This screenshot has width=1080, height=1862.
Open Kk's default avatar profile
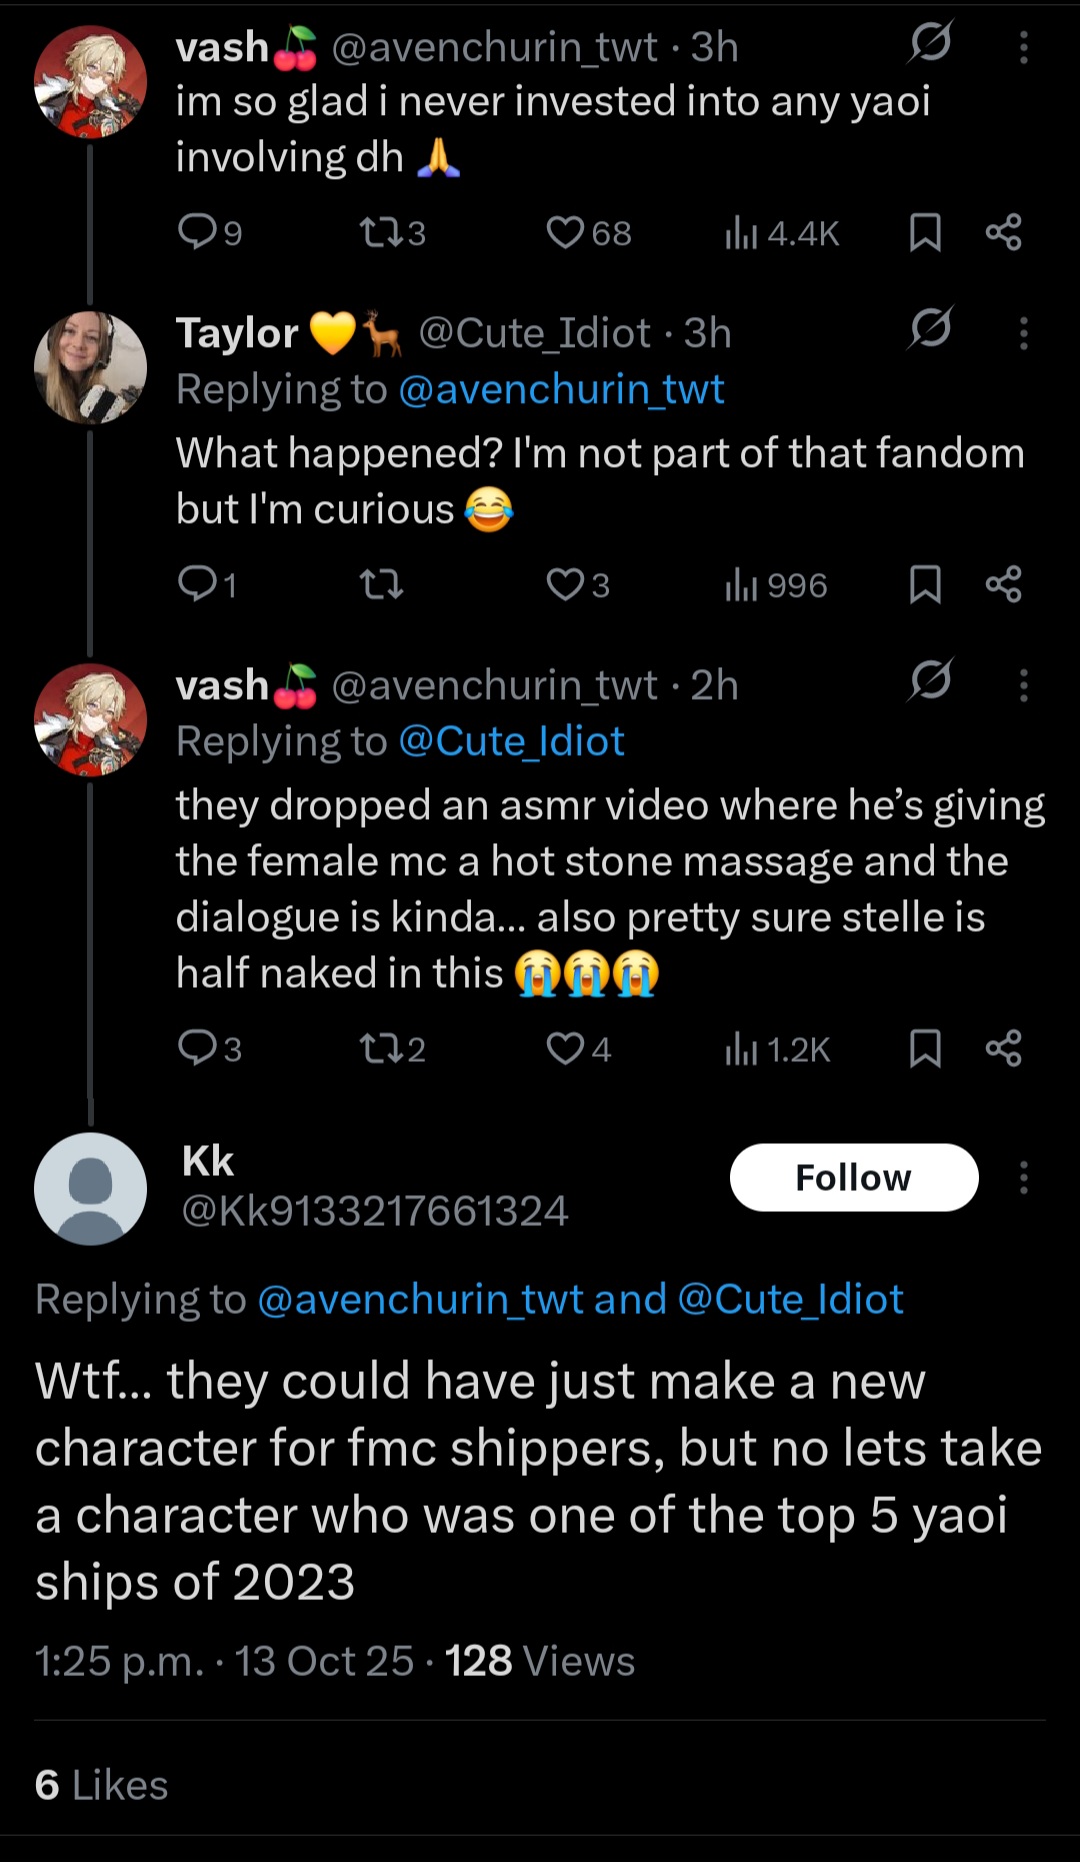(x=90, y=1189)
